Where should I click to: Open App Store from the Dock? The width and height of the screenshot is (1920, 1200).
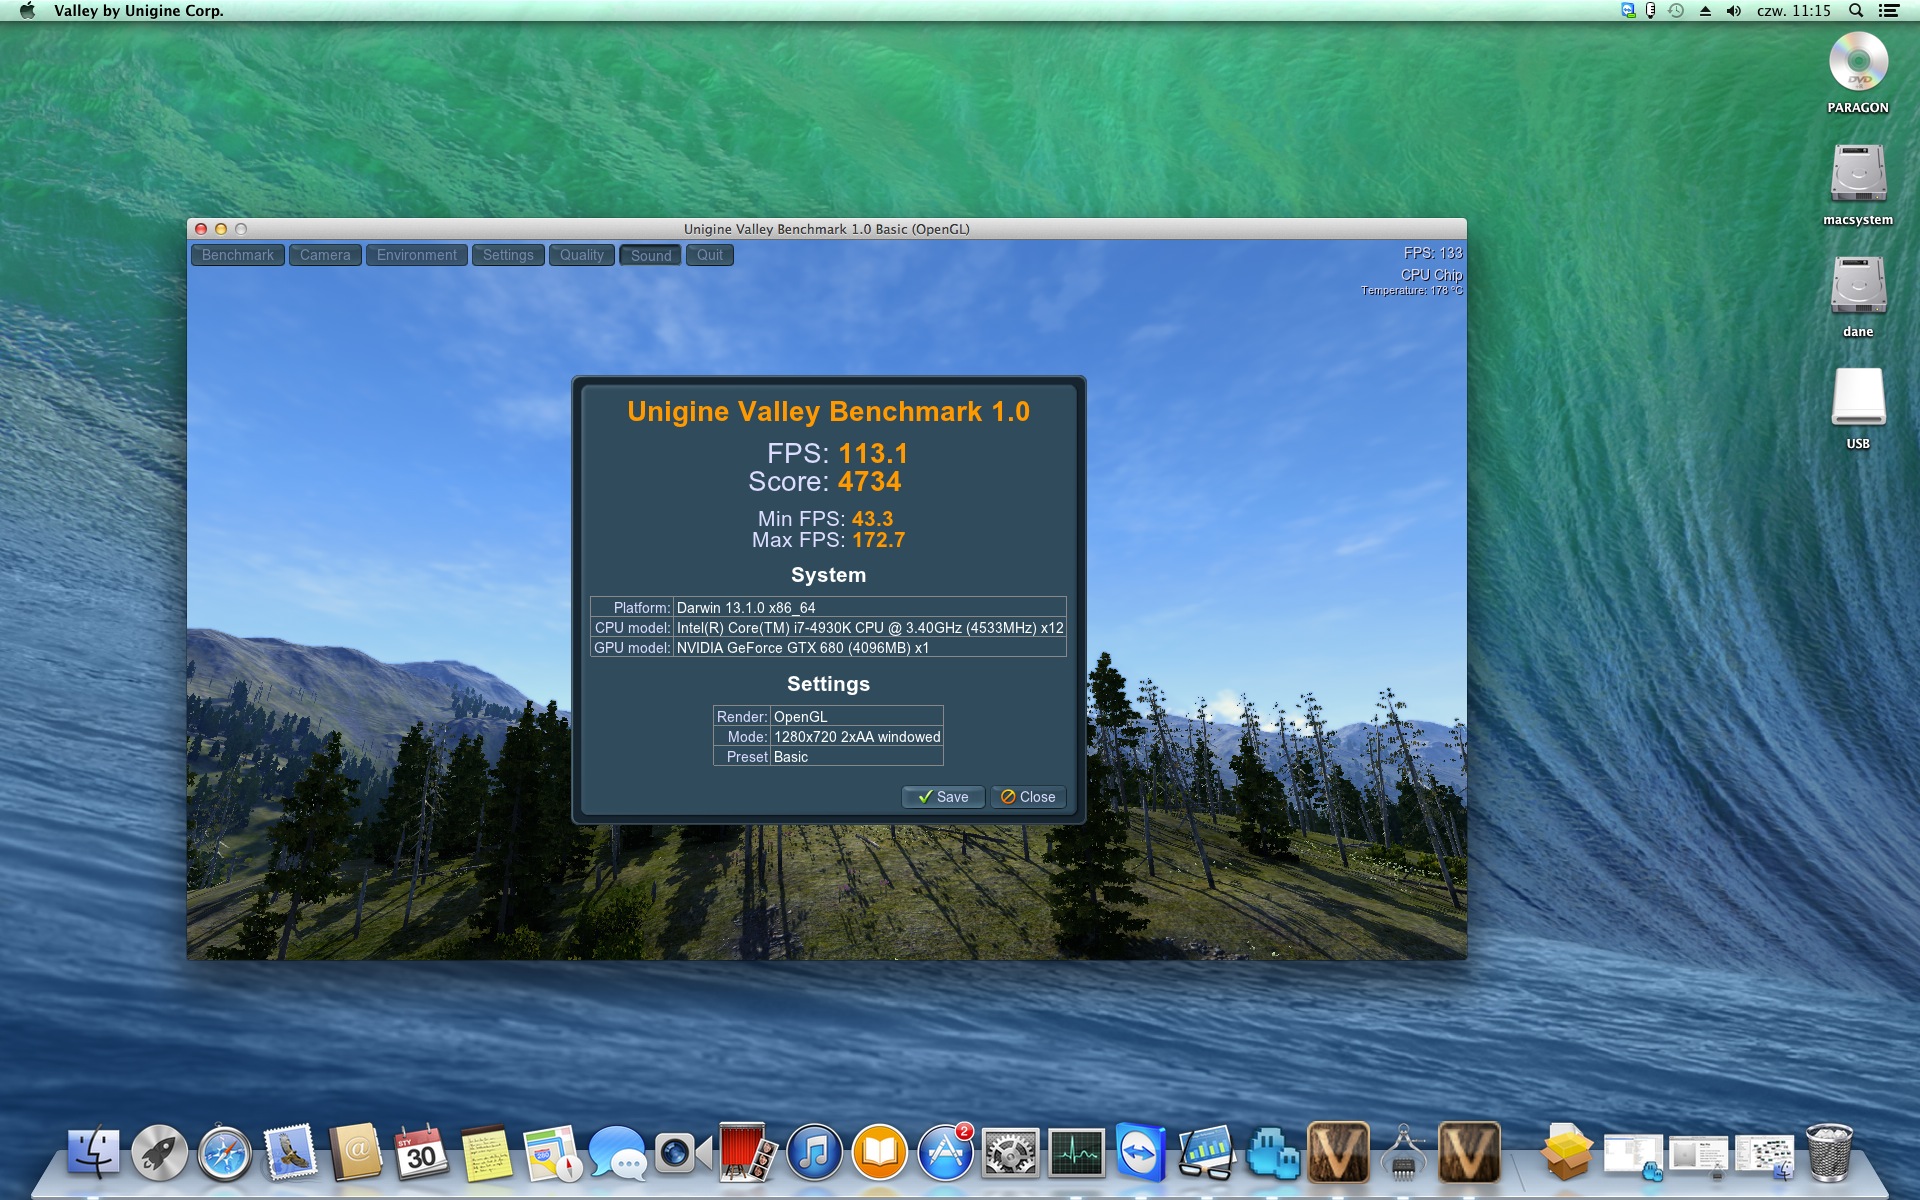coord(945,1153)
